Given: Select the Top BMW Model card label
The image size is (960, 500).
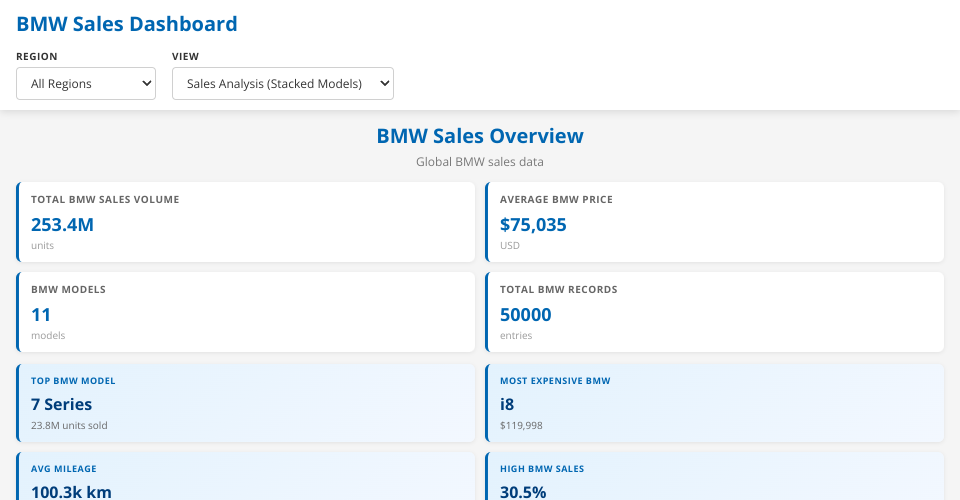Looking at the screenshot, I should (x=73, y=381).
